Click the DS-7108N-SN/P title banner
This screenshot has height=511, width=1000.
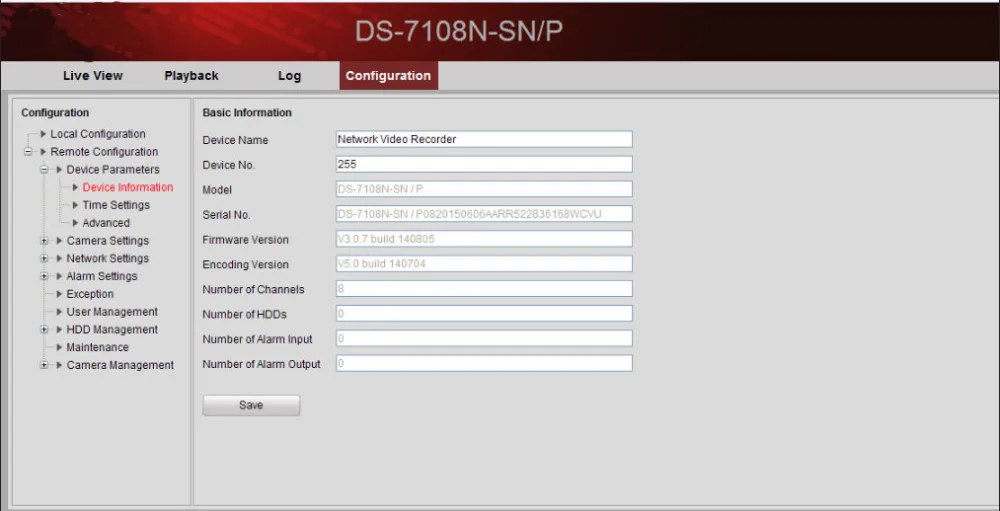click(x=459, y=32)
